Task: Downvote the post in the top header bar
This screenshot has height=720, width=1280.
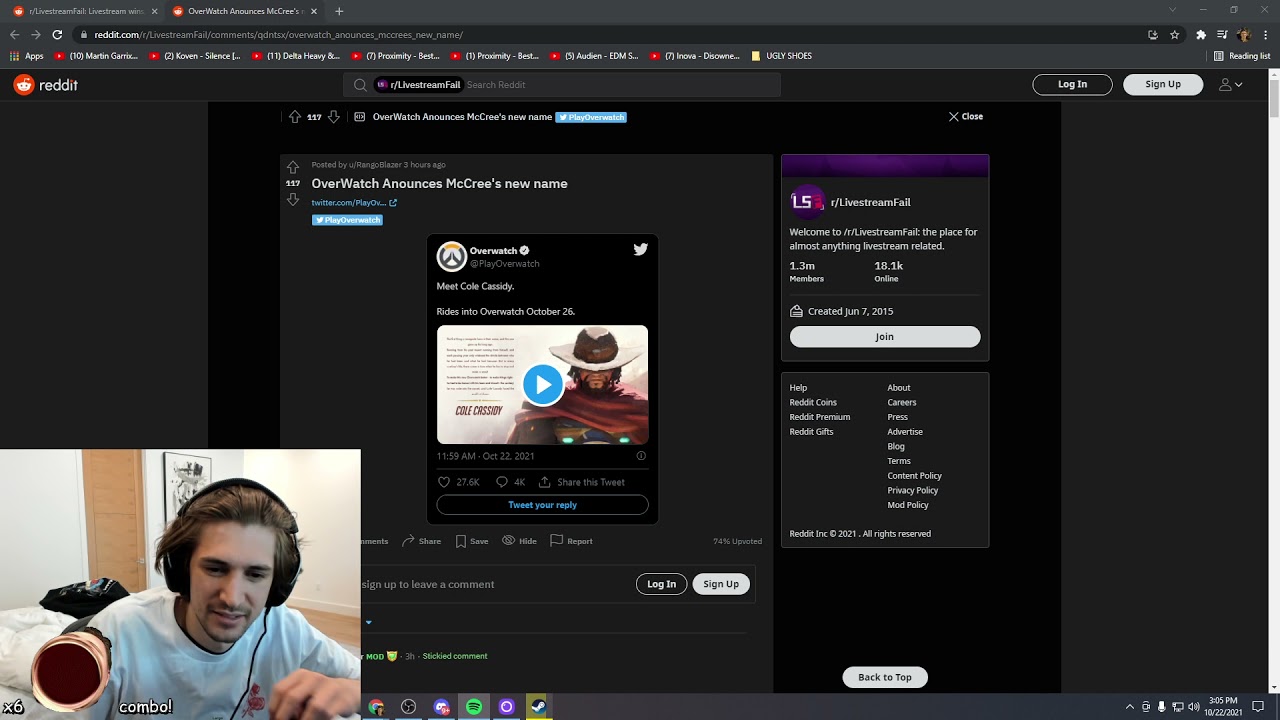Action: 334,117
